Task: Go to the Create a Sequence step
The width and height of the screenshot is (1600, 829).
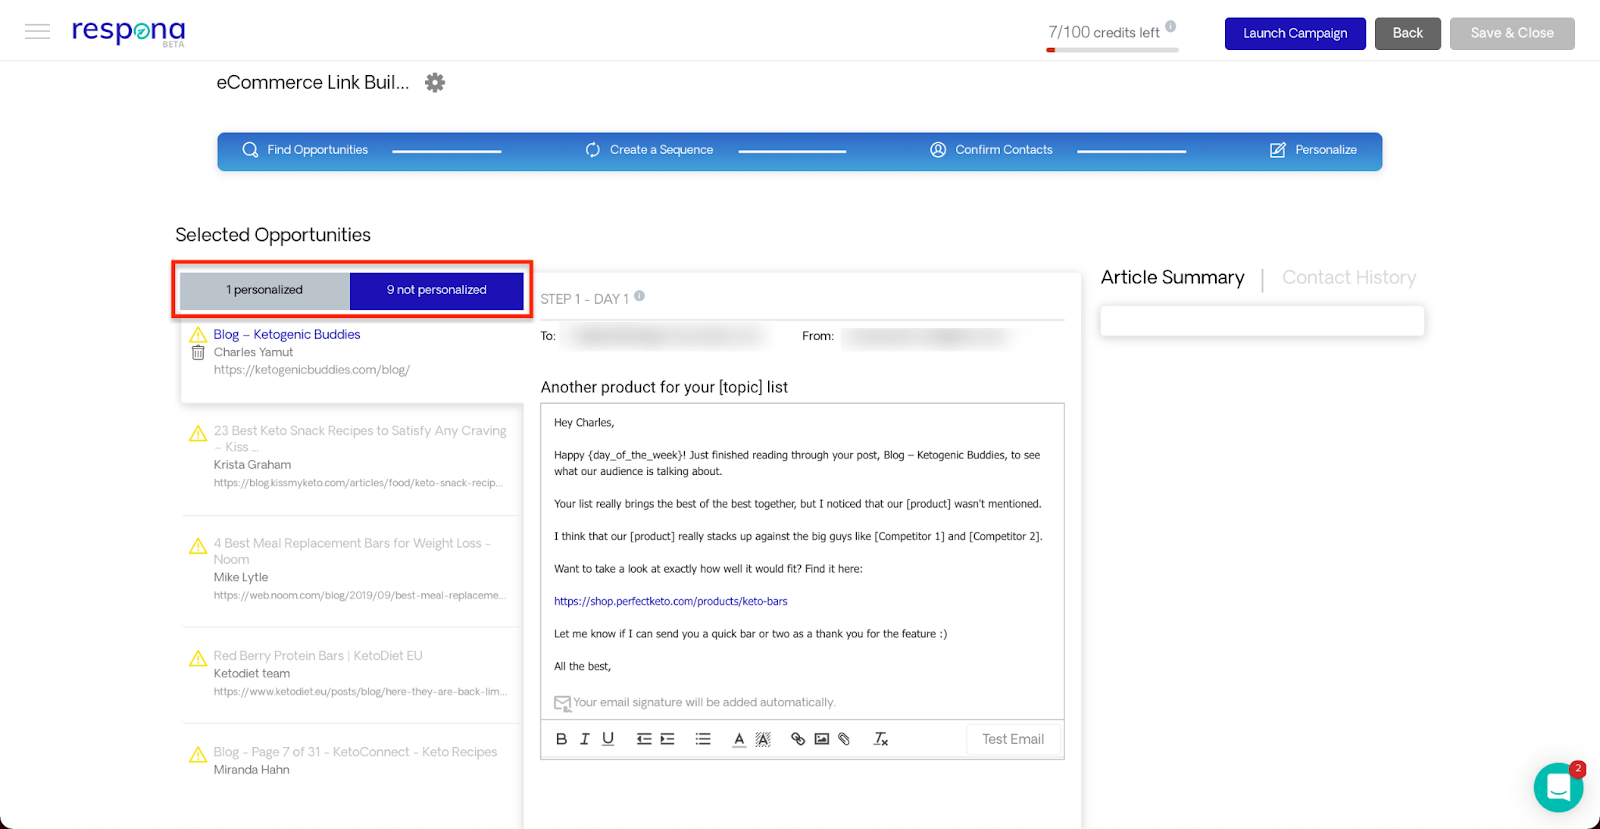Action: pyautogui.click(x=649, y=150)
